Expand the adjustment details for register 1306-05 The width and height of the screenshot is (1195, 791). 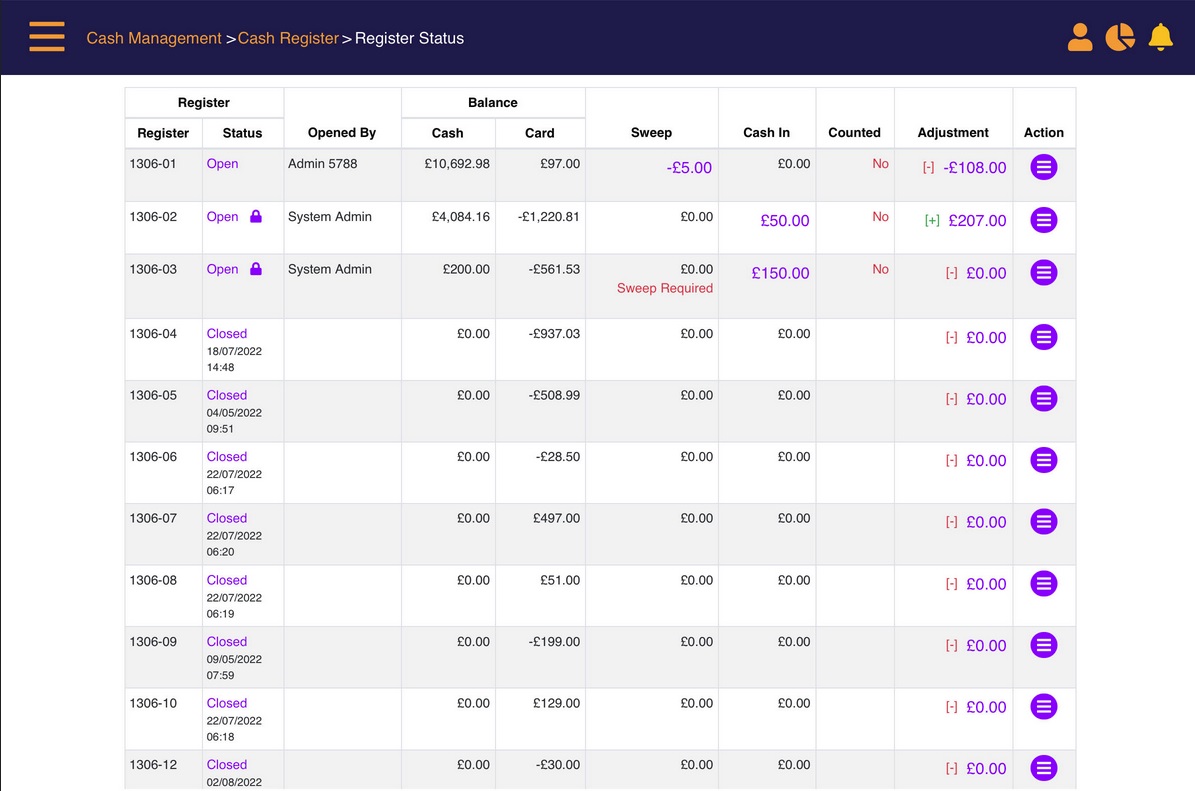951,399
